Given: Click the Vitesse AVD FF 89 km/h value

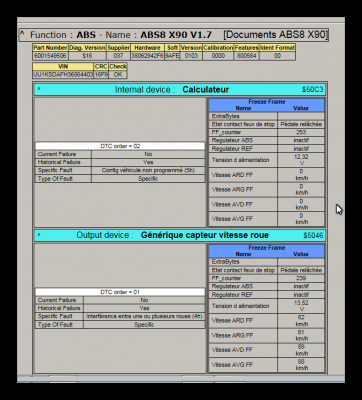Looking at the screenshot, I should click(x=301, y=350).
